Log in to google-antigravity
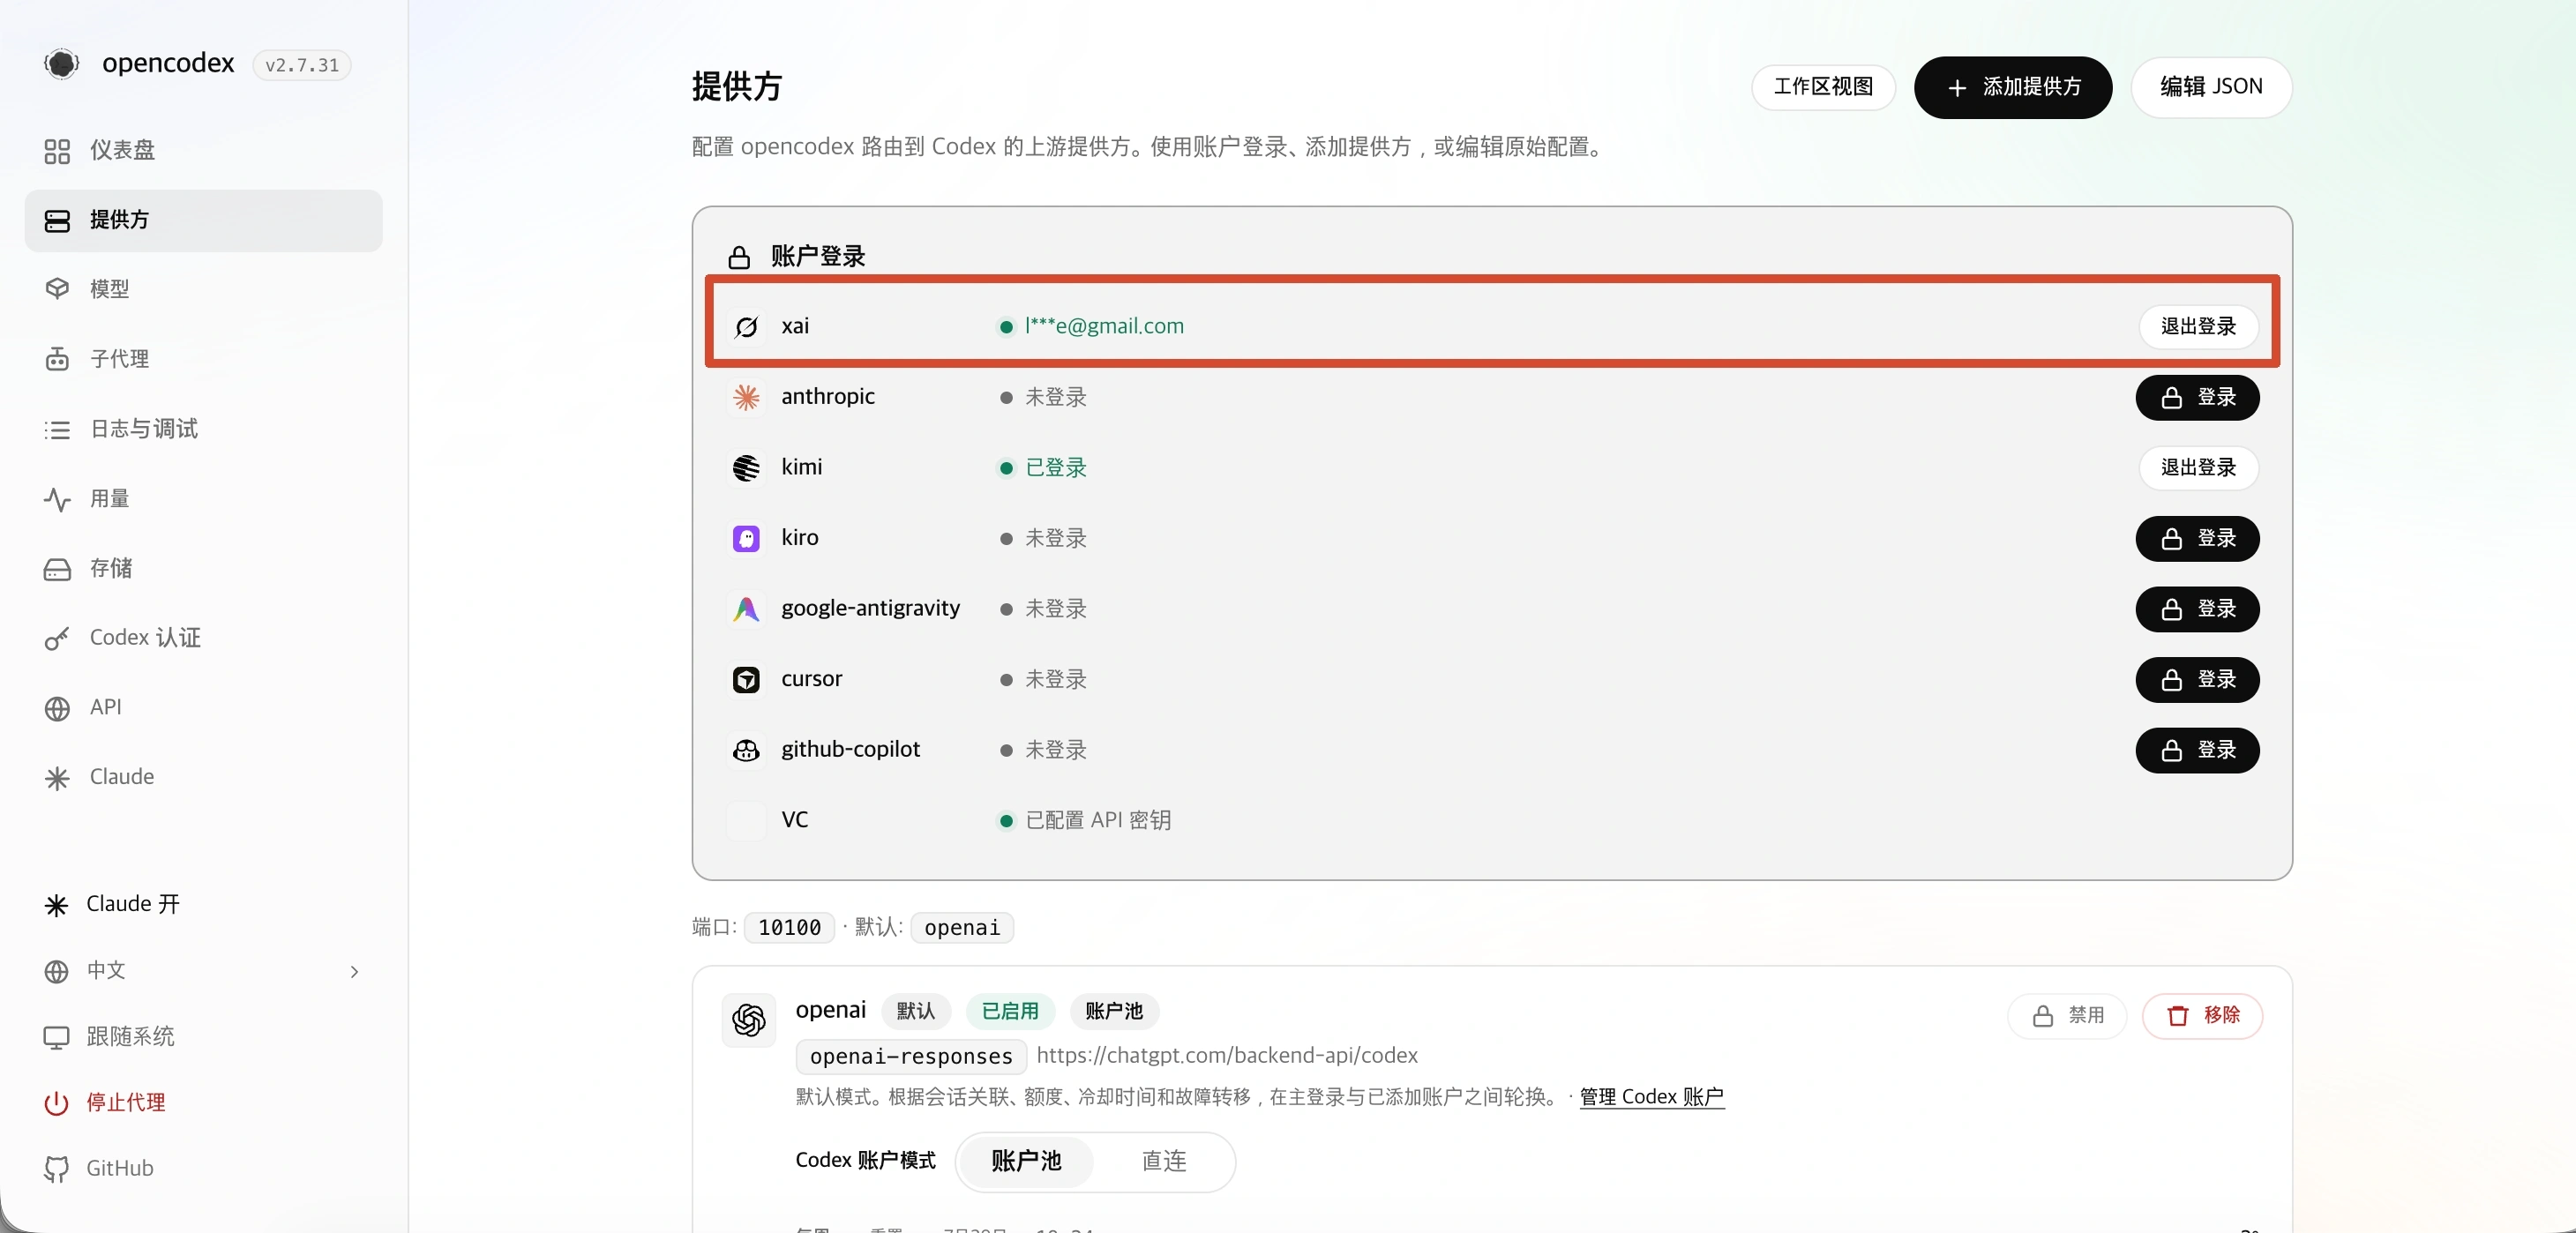The width and height of the screenshot is (2576, 1233). click(x=2197, y=609)
